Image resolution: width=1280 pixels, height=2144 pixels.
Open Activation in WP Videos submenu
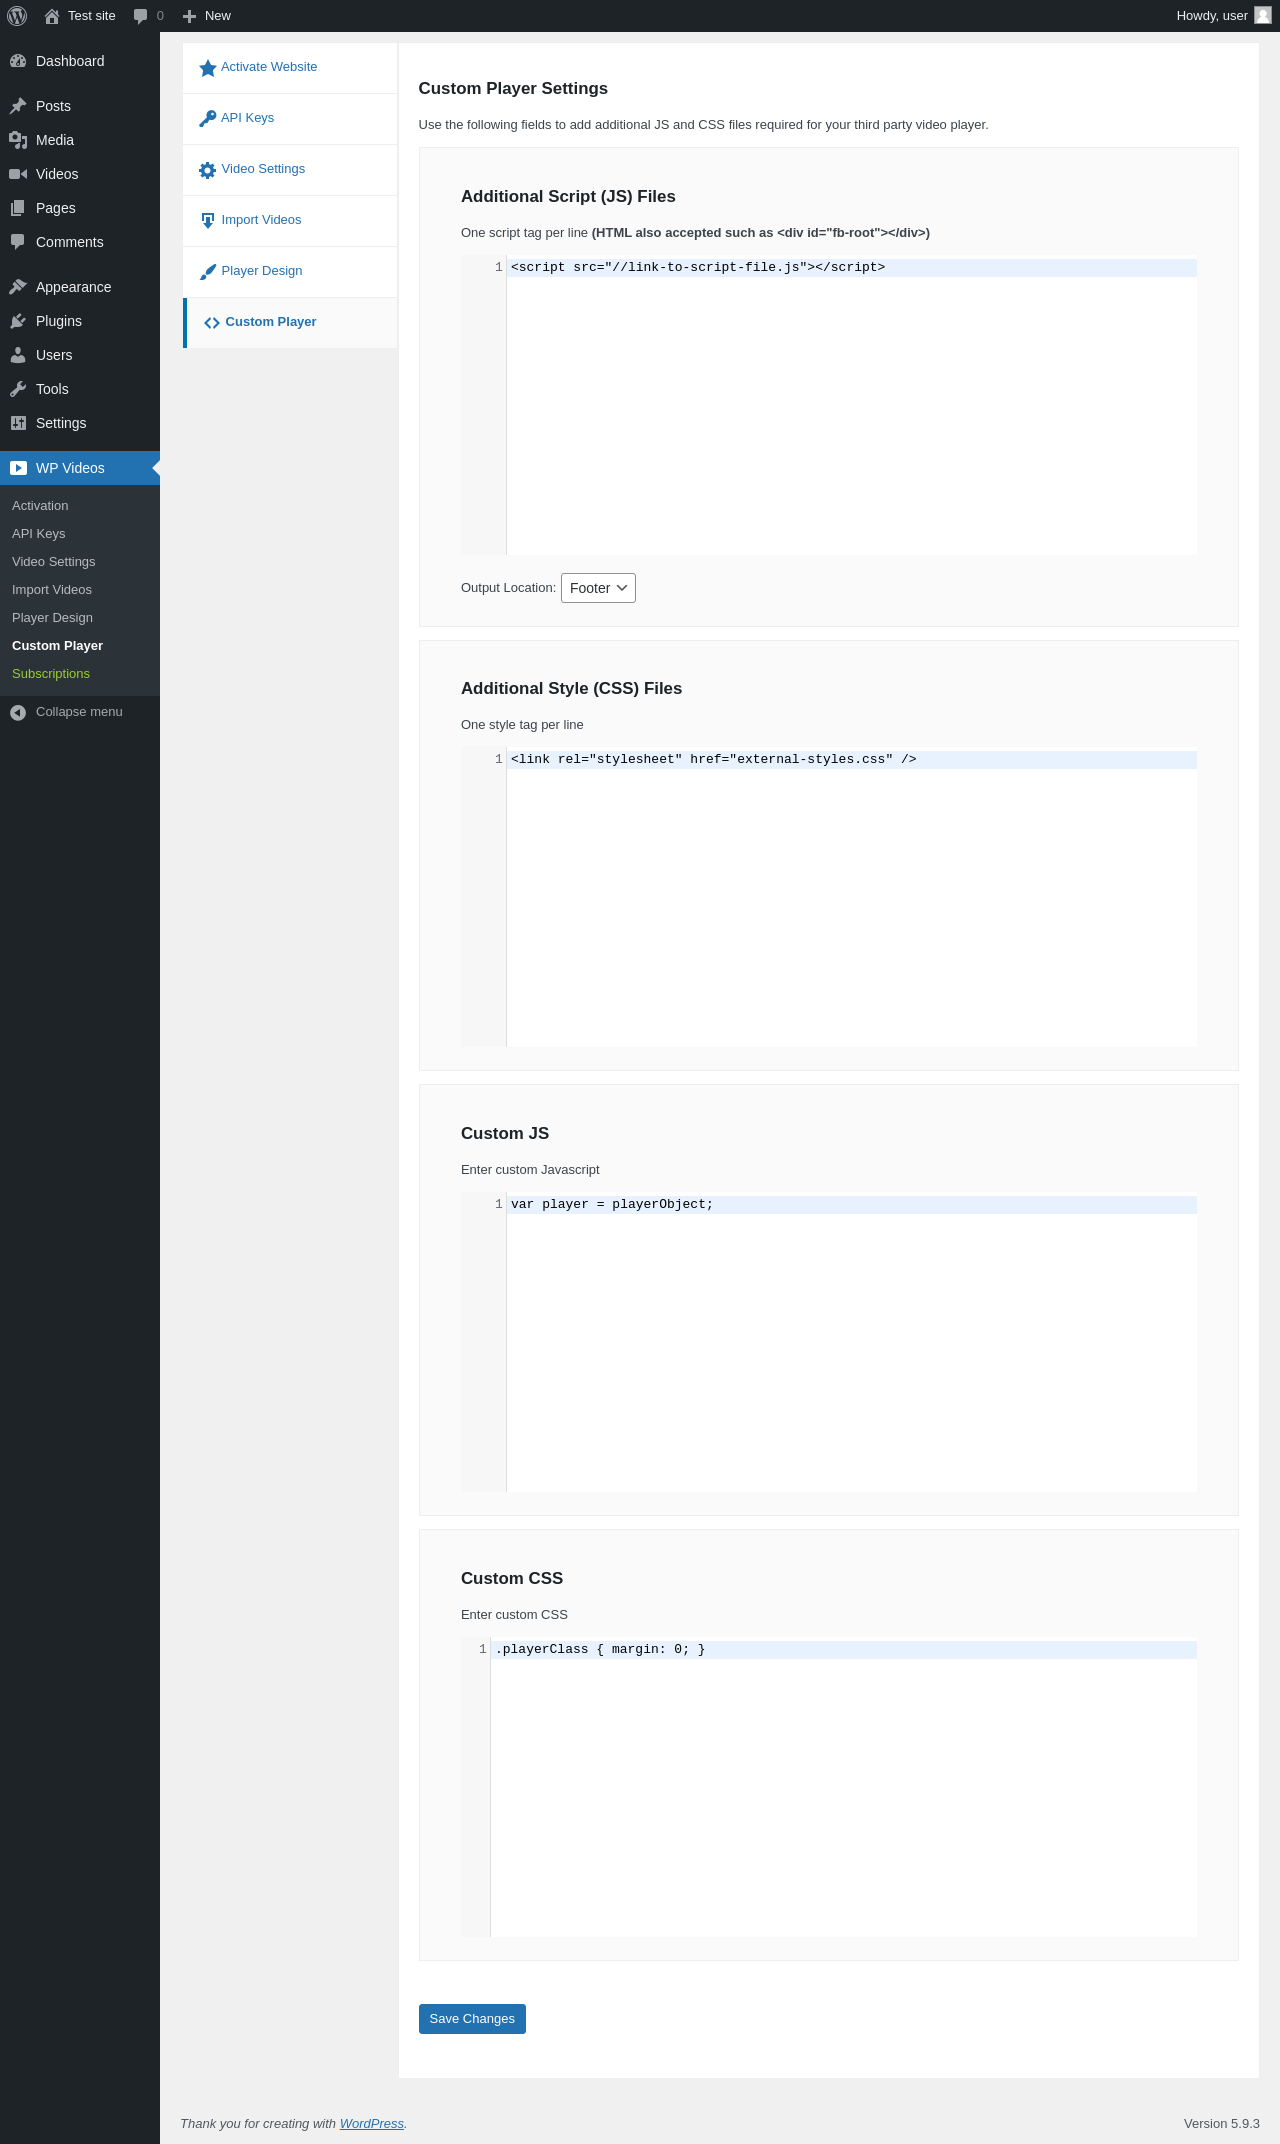pos(40,506)
